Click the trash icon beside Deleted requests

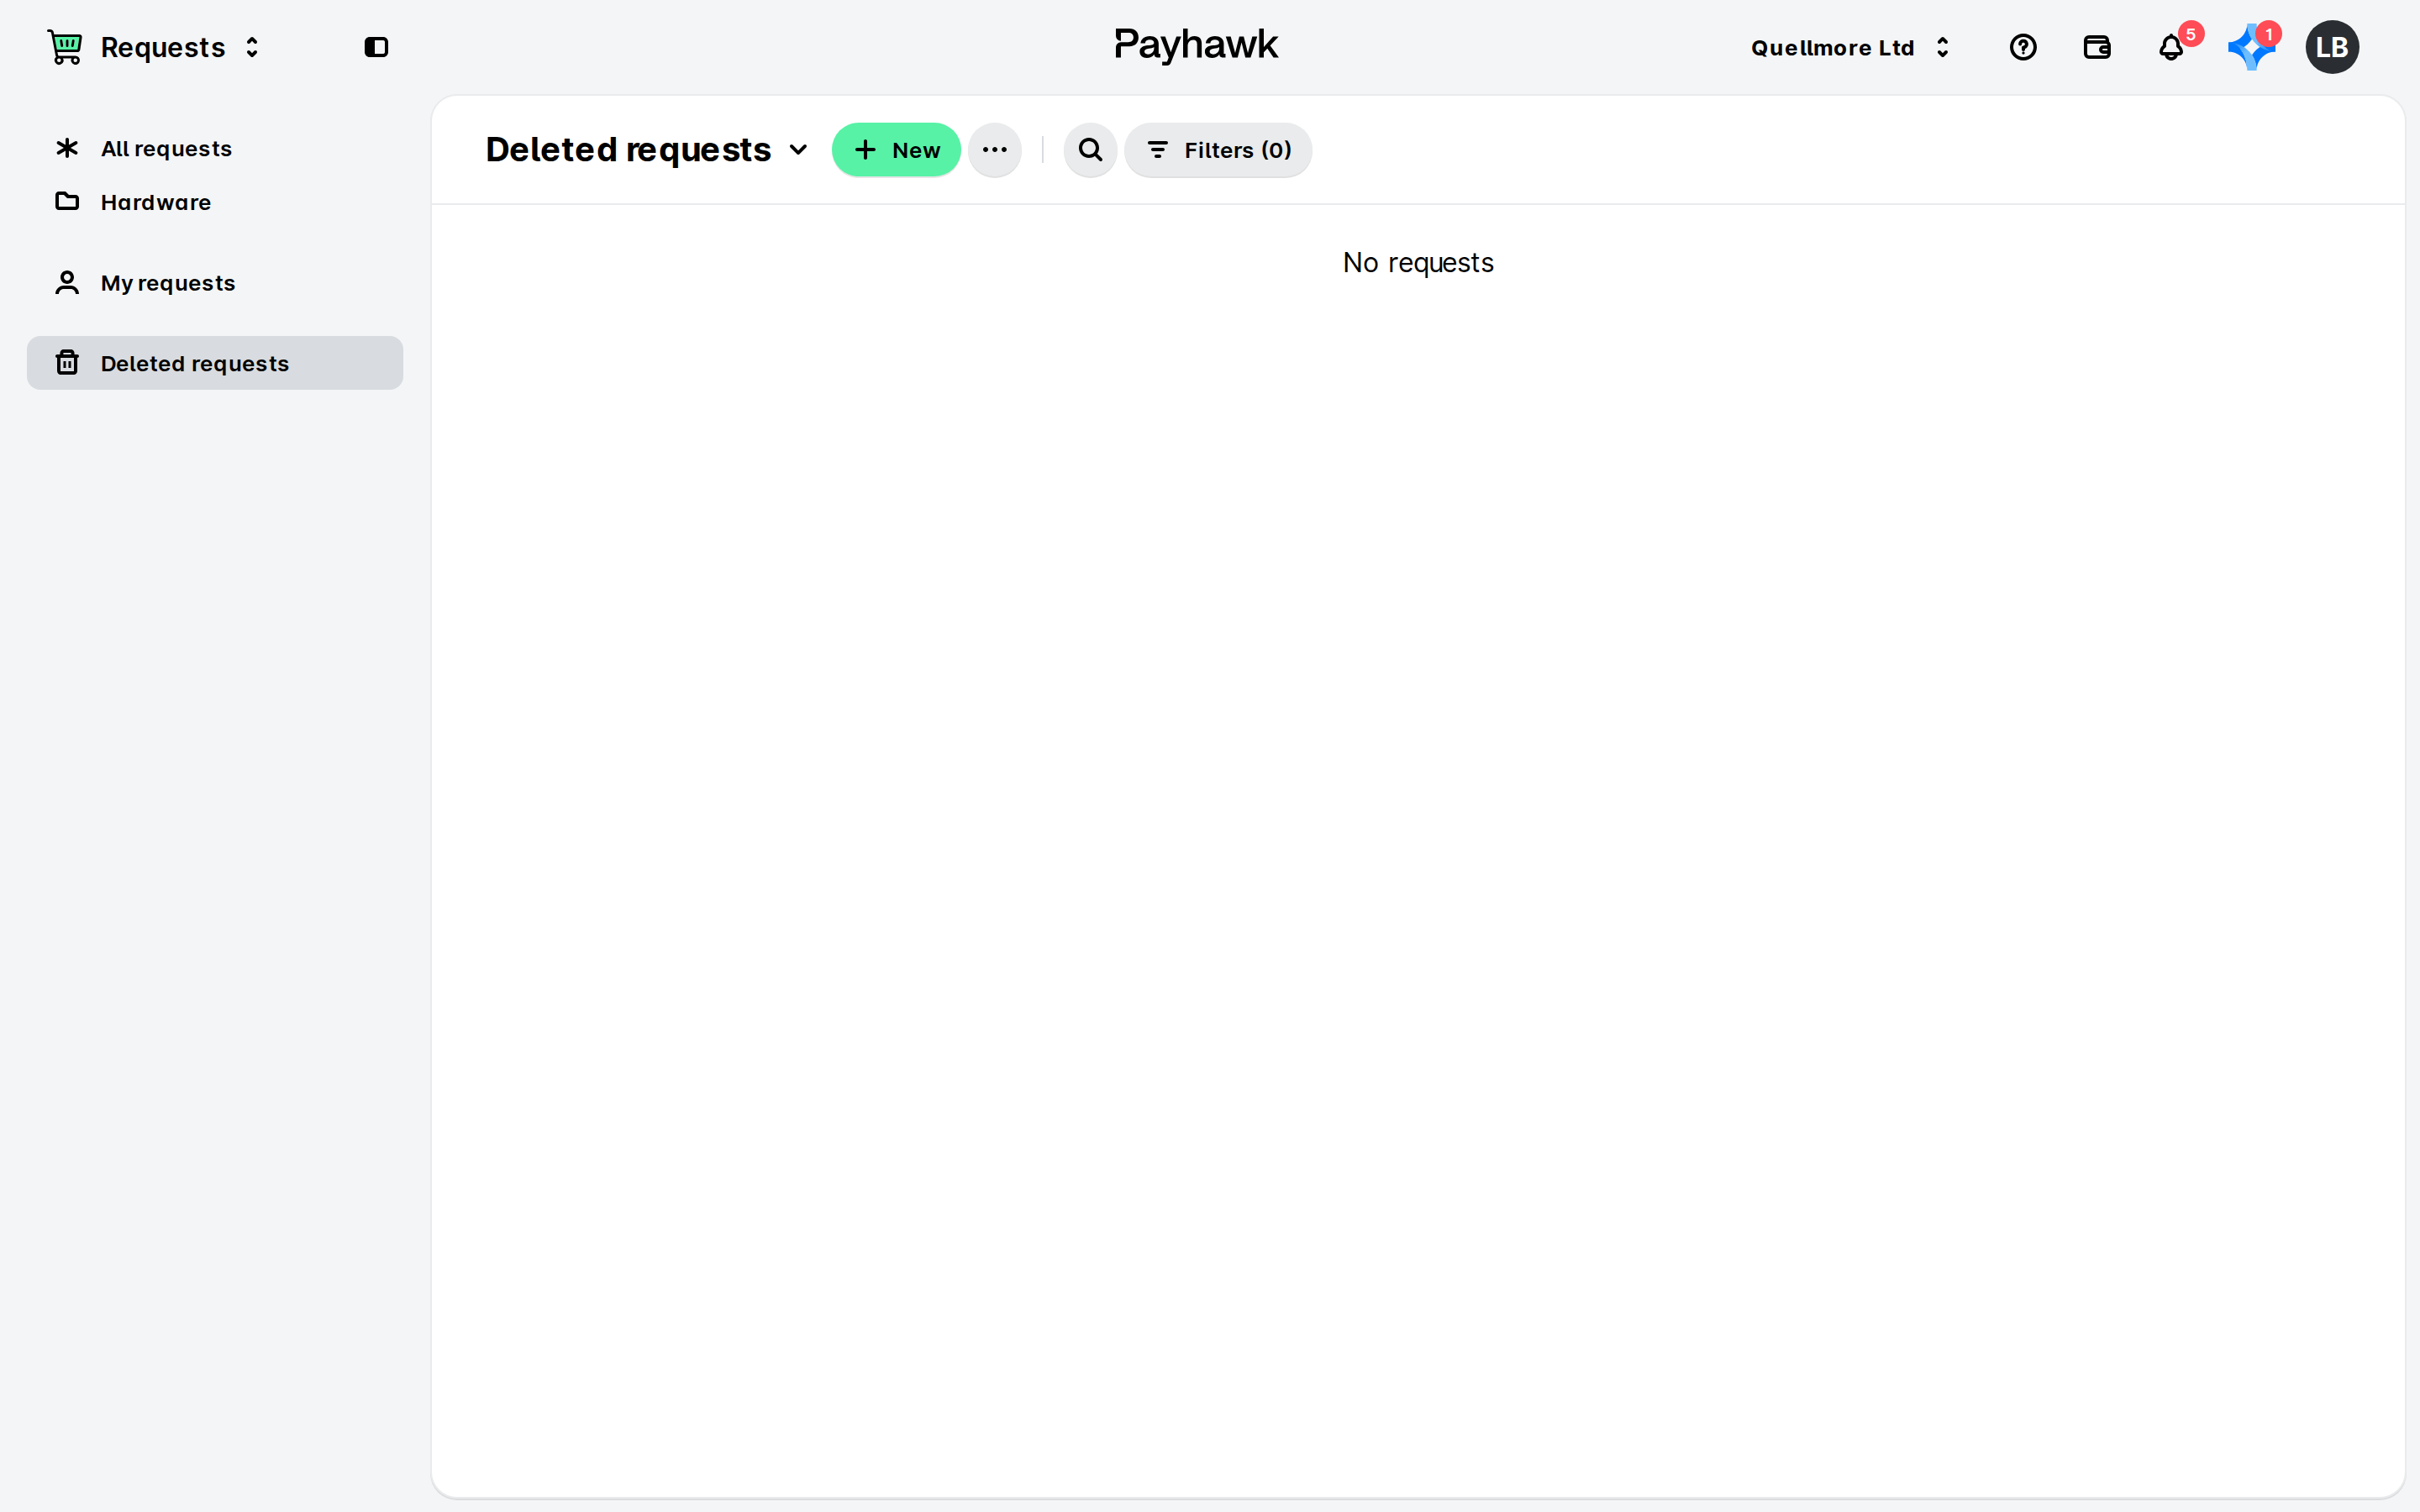click(x=67, y=362)
